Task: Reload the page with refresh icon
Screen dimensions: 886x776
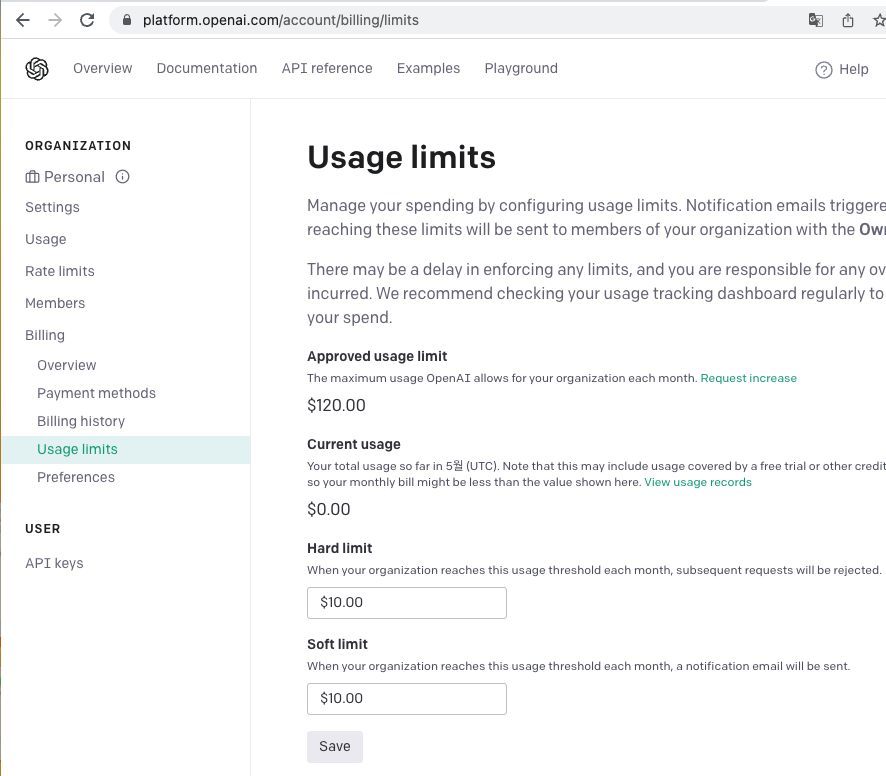Action: pyautogui.click(x=87, y=20)
